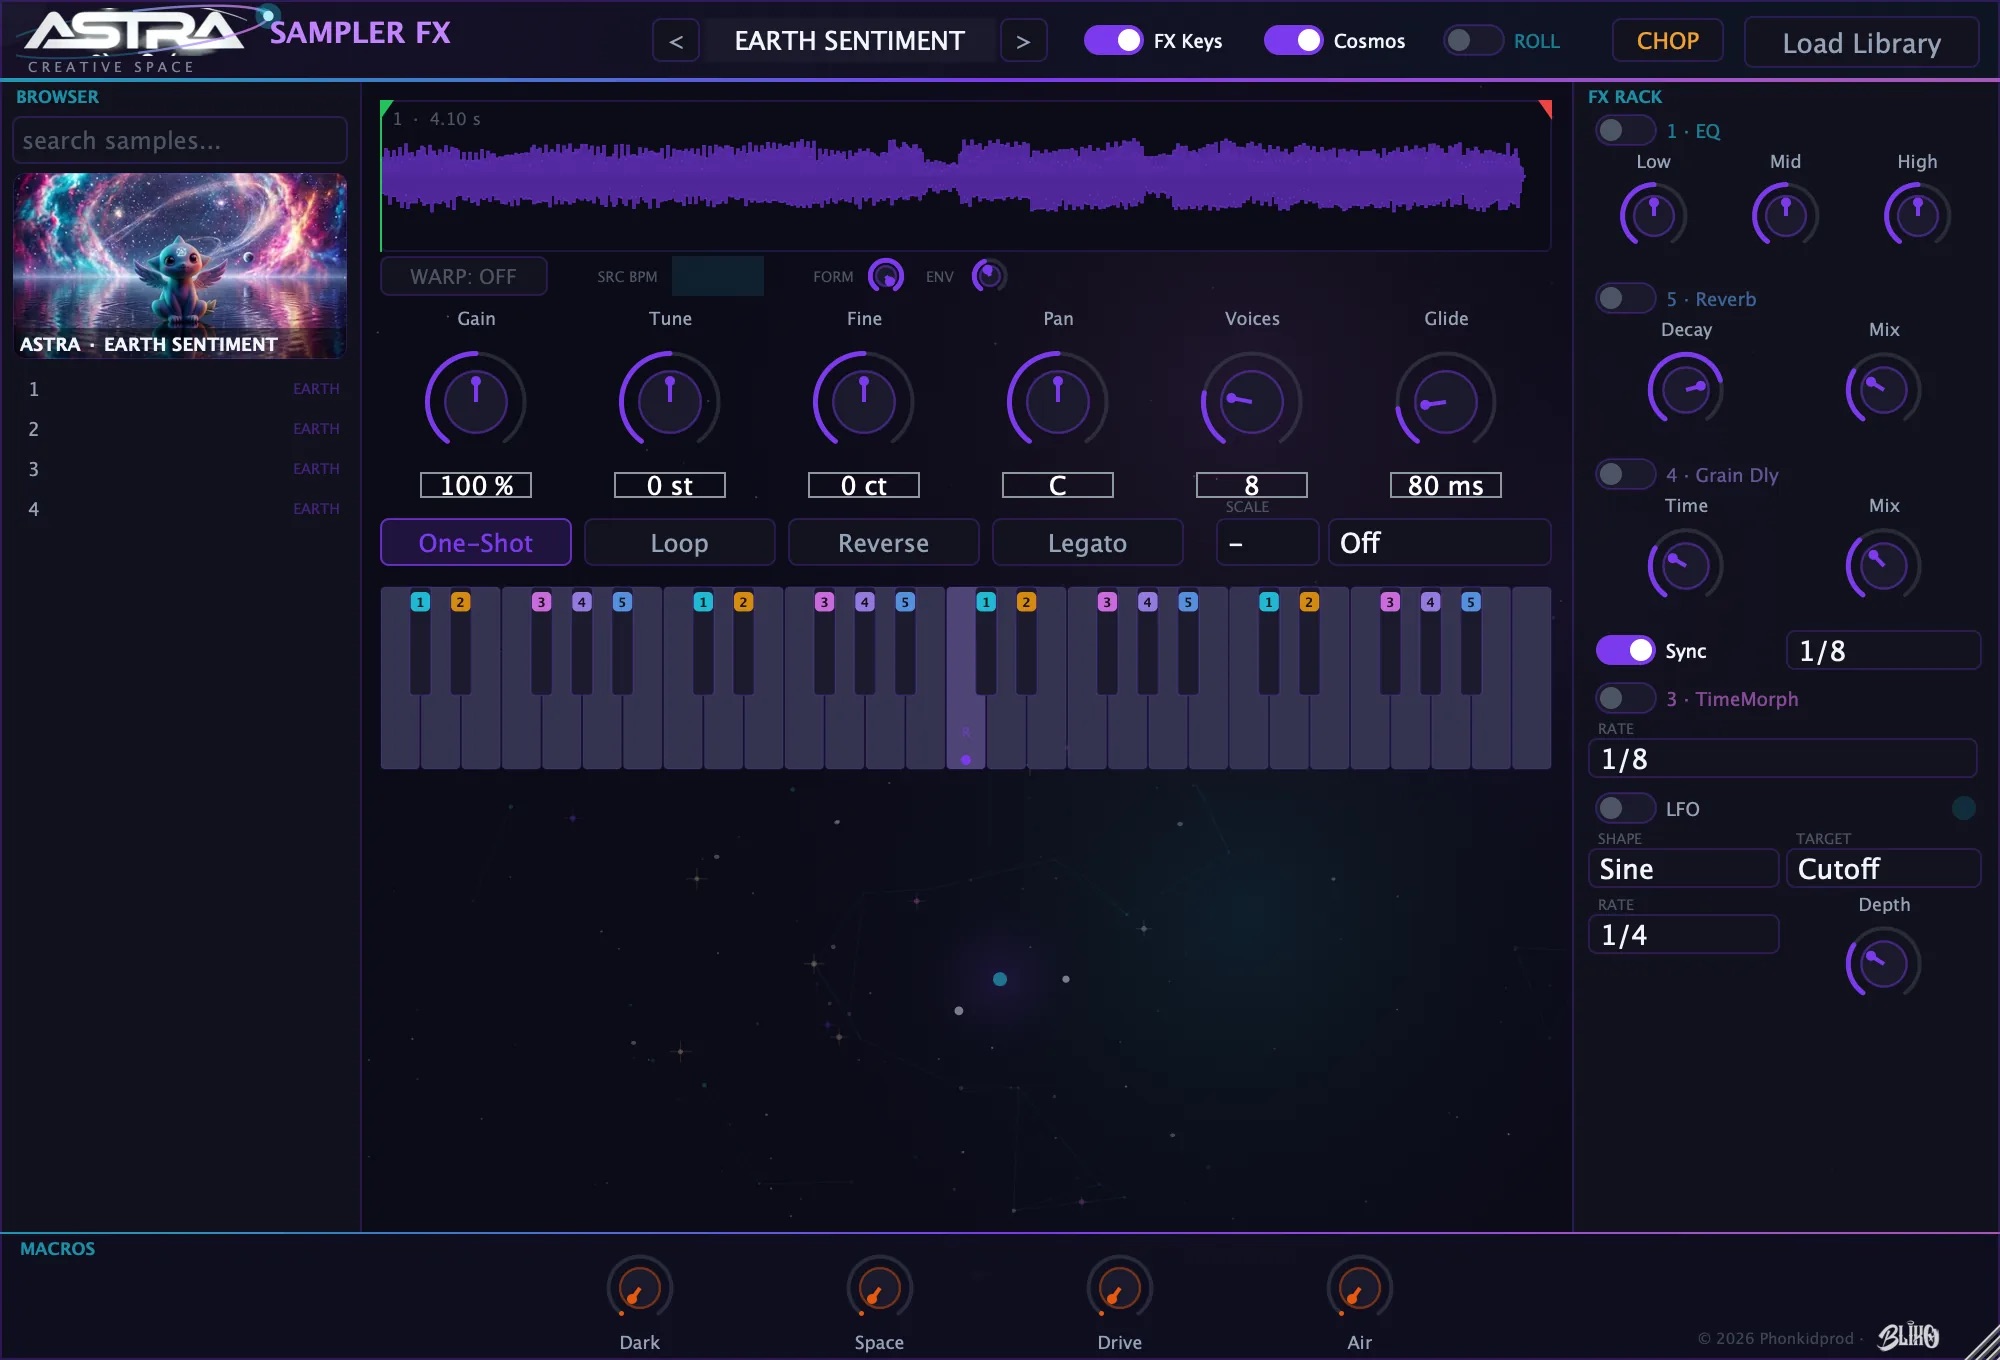Click the CHOP button
This screenshot has height=1360, width=2000.
[1667, 41]
